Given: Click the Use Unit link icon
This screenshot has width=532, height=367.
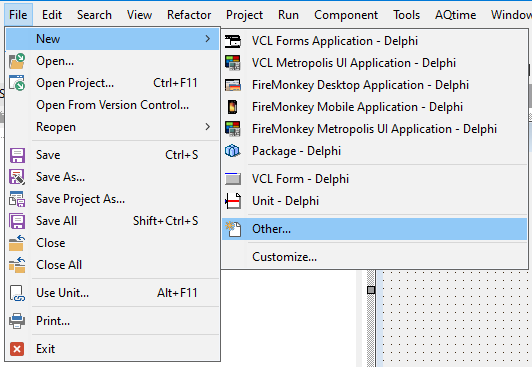Looking at the screenshot, I should pyautogui.click(x=17, y=293).
